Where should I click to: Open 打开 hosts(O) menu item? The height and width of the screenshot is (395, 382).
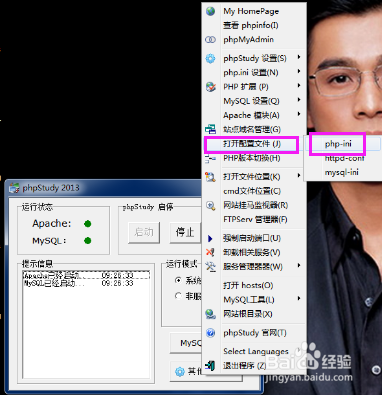pos(255,285)
